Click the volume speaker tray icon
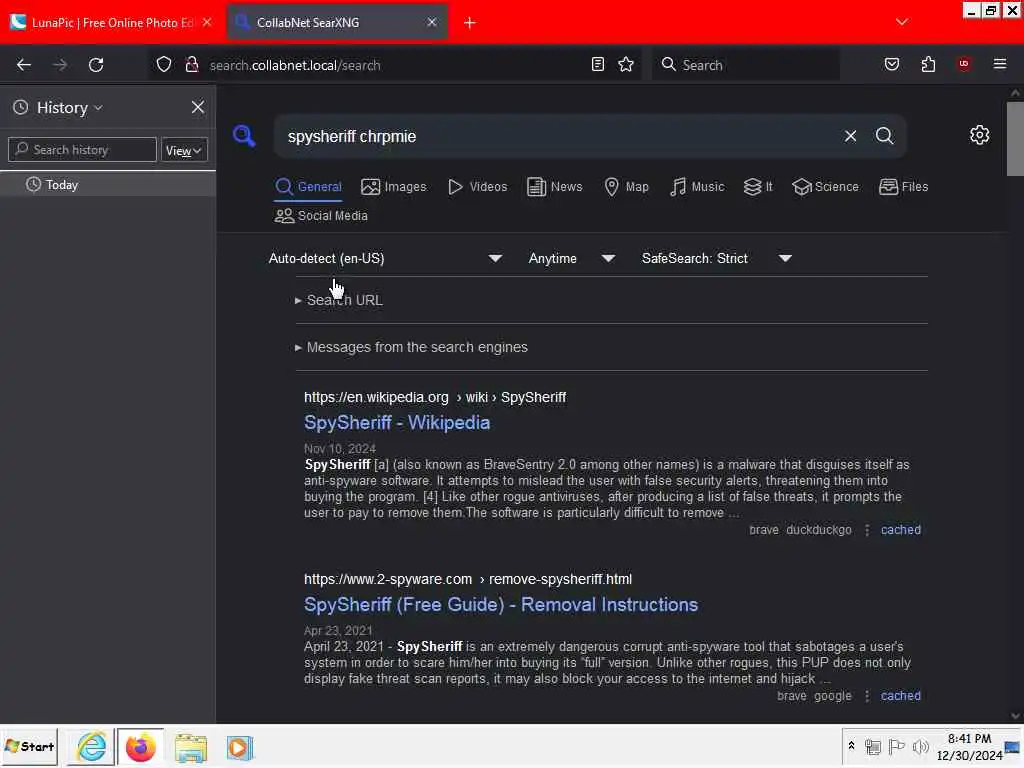The height and width of the screenshot is (768, 1024). click(921, 746)
